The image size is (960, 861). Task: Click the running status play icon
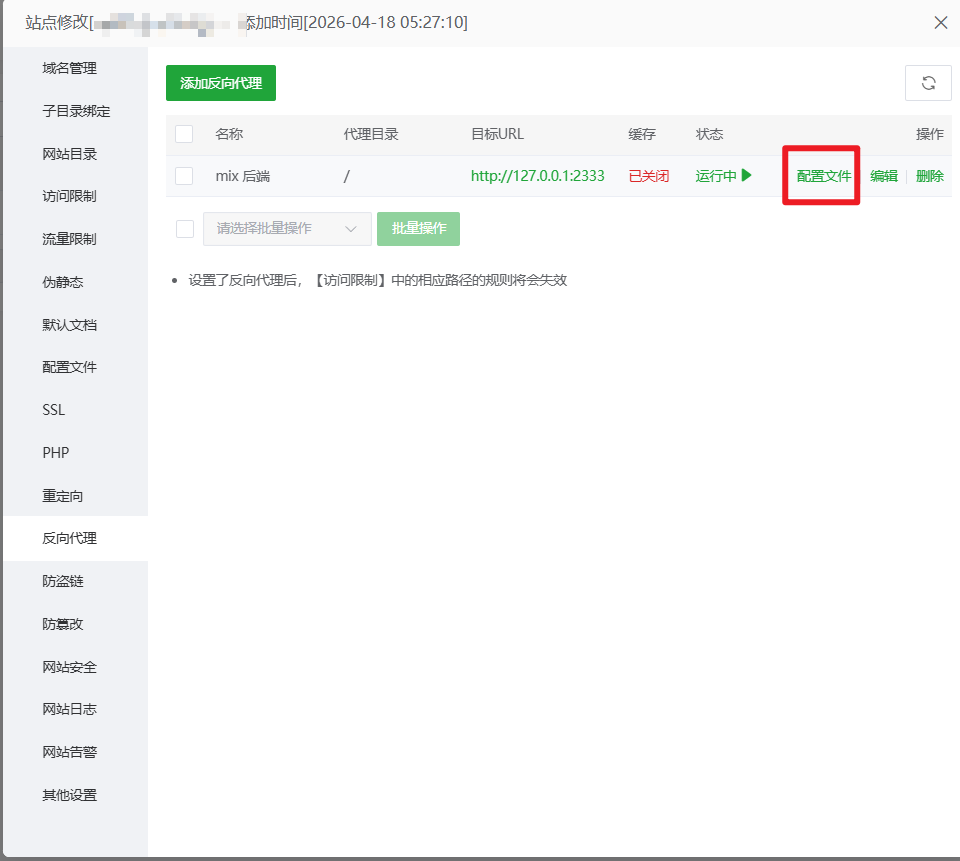(746, 176)
